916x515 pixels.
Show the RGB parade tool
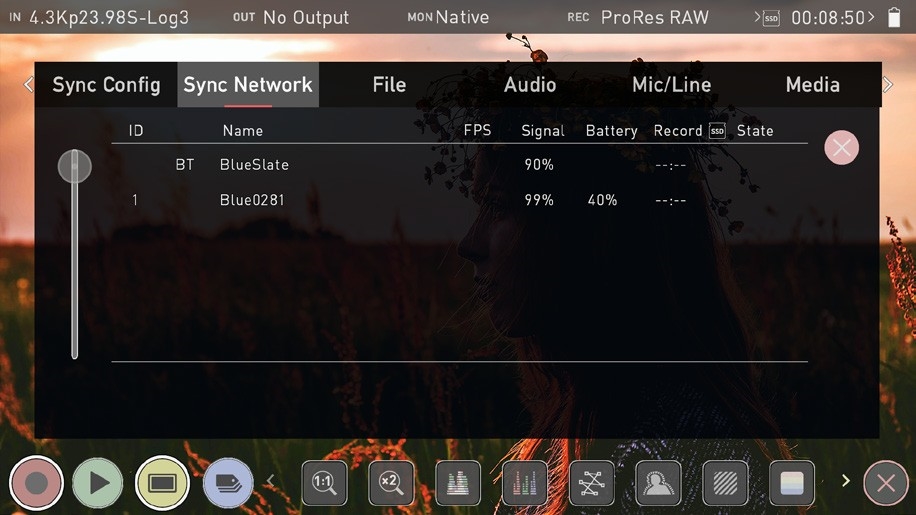pos(525,483)
